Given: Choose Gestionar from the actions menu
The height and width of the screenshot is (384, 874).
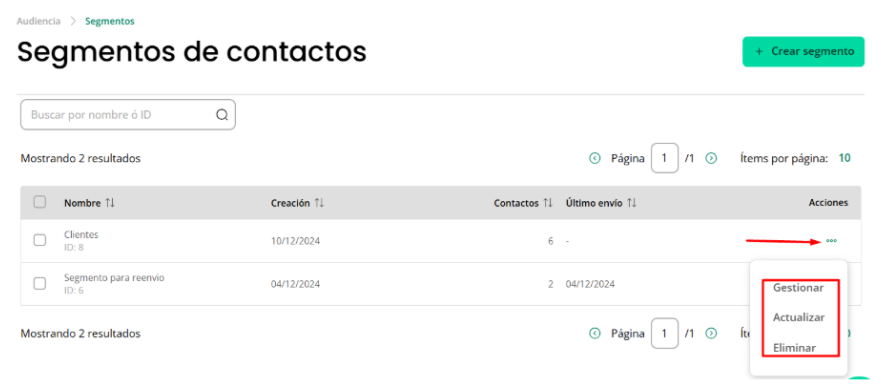Looking at the screenshot, I should 798,288.
